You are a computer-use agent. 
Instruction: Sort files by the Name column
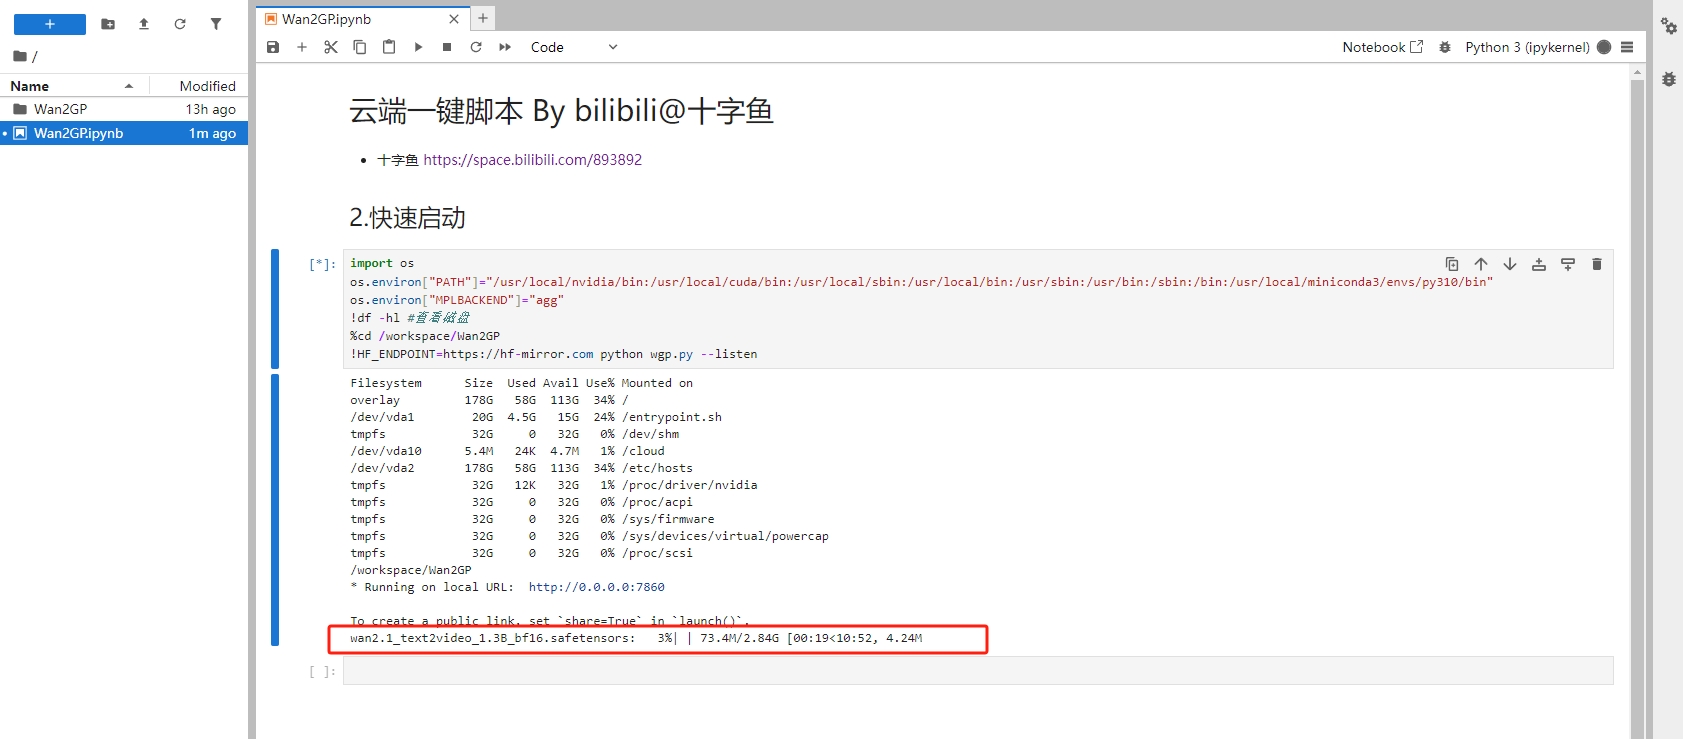(x=70, y=86)
